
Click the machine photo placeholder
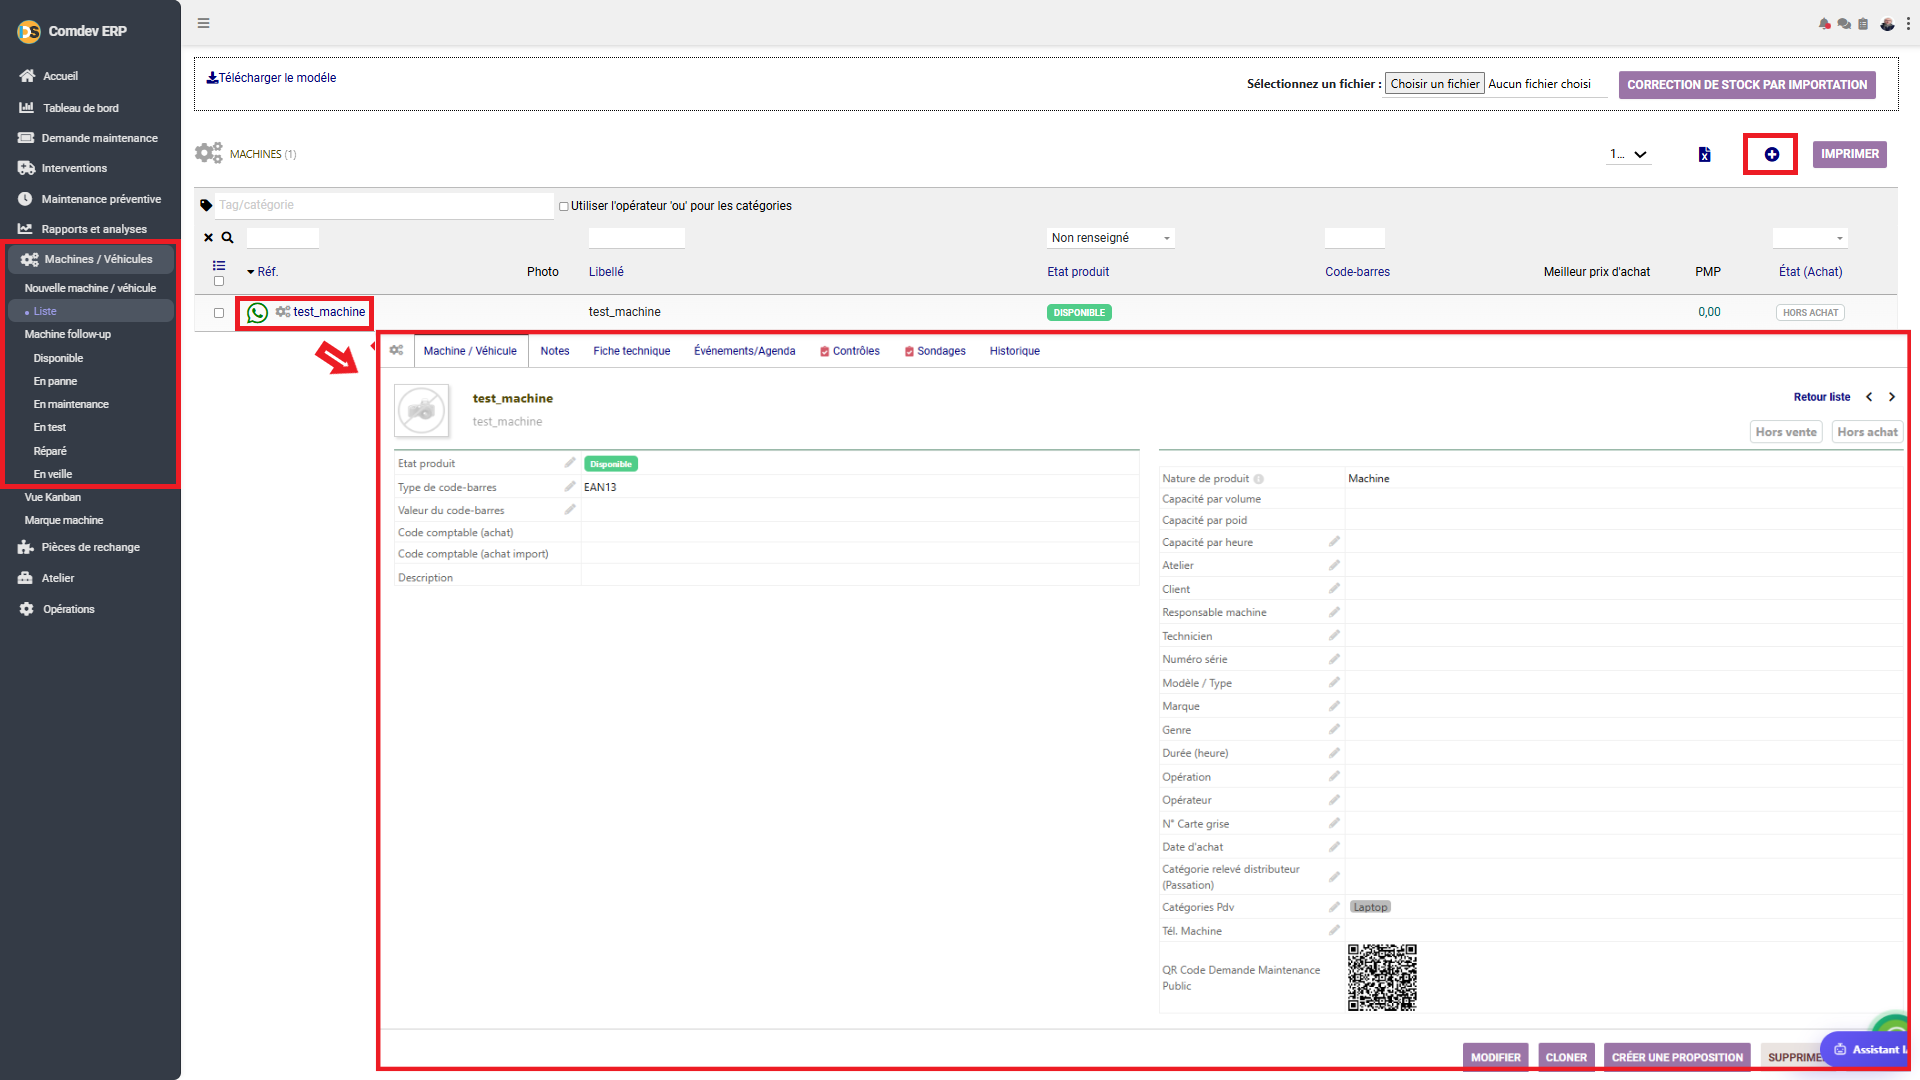[421, 410]
